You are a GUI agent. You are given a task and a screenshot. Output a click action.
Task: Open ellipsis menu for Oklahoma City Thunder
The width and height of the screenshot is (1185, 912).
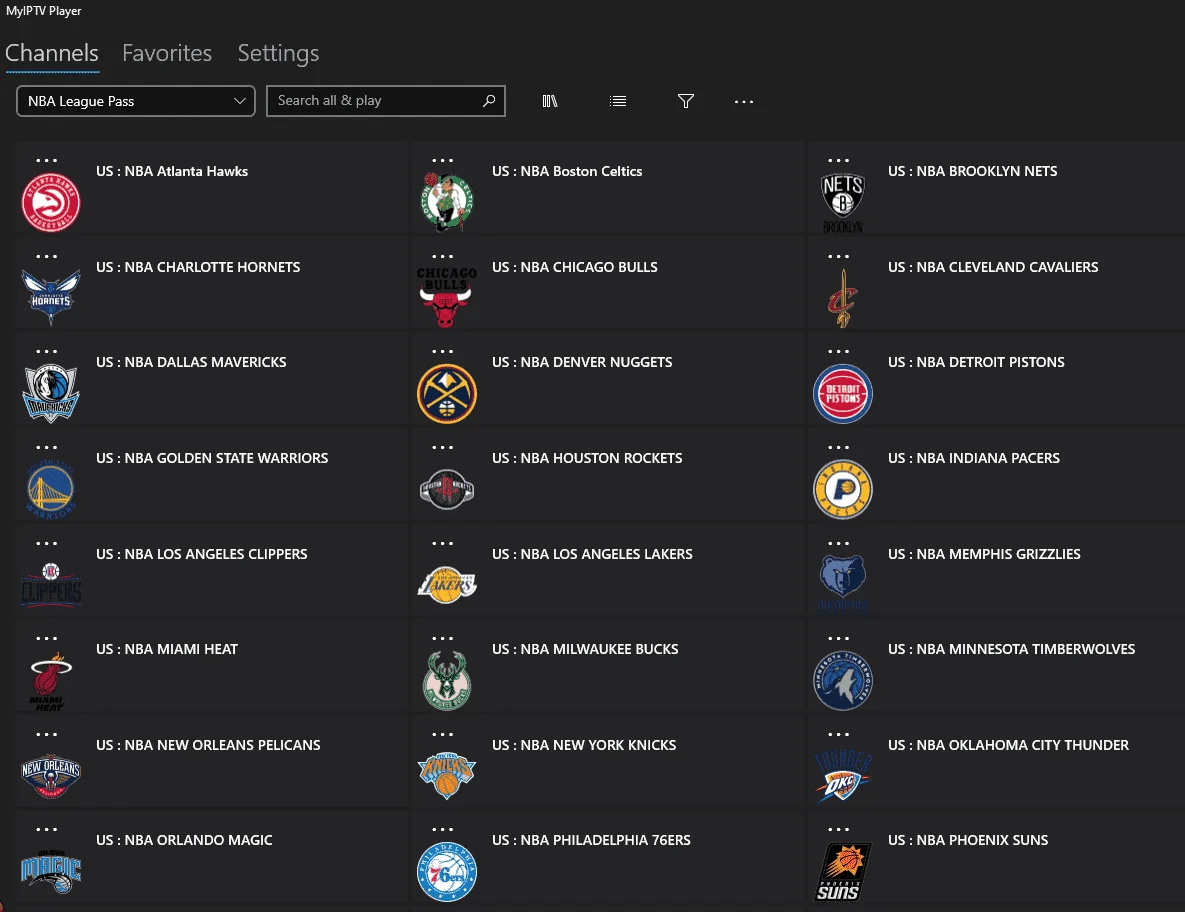pyautogui.click(x=838, y=734)
